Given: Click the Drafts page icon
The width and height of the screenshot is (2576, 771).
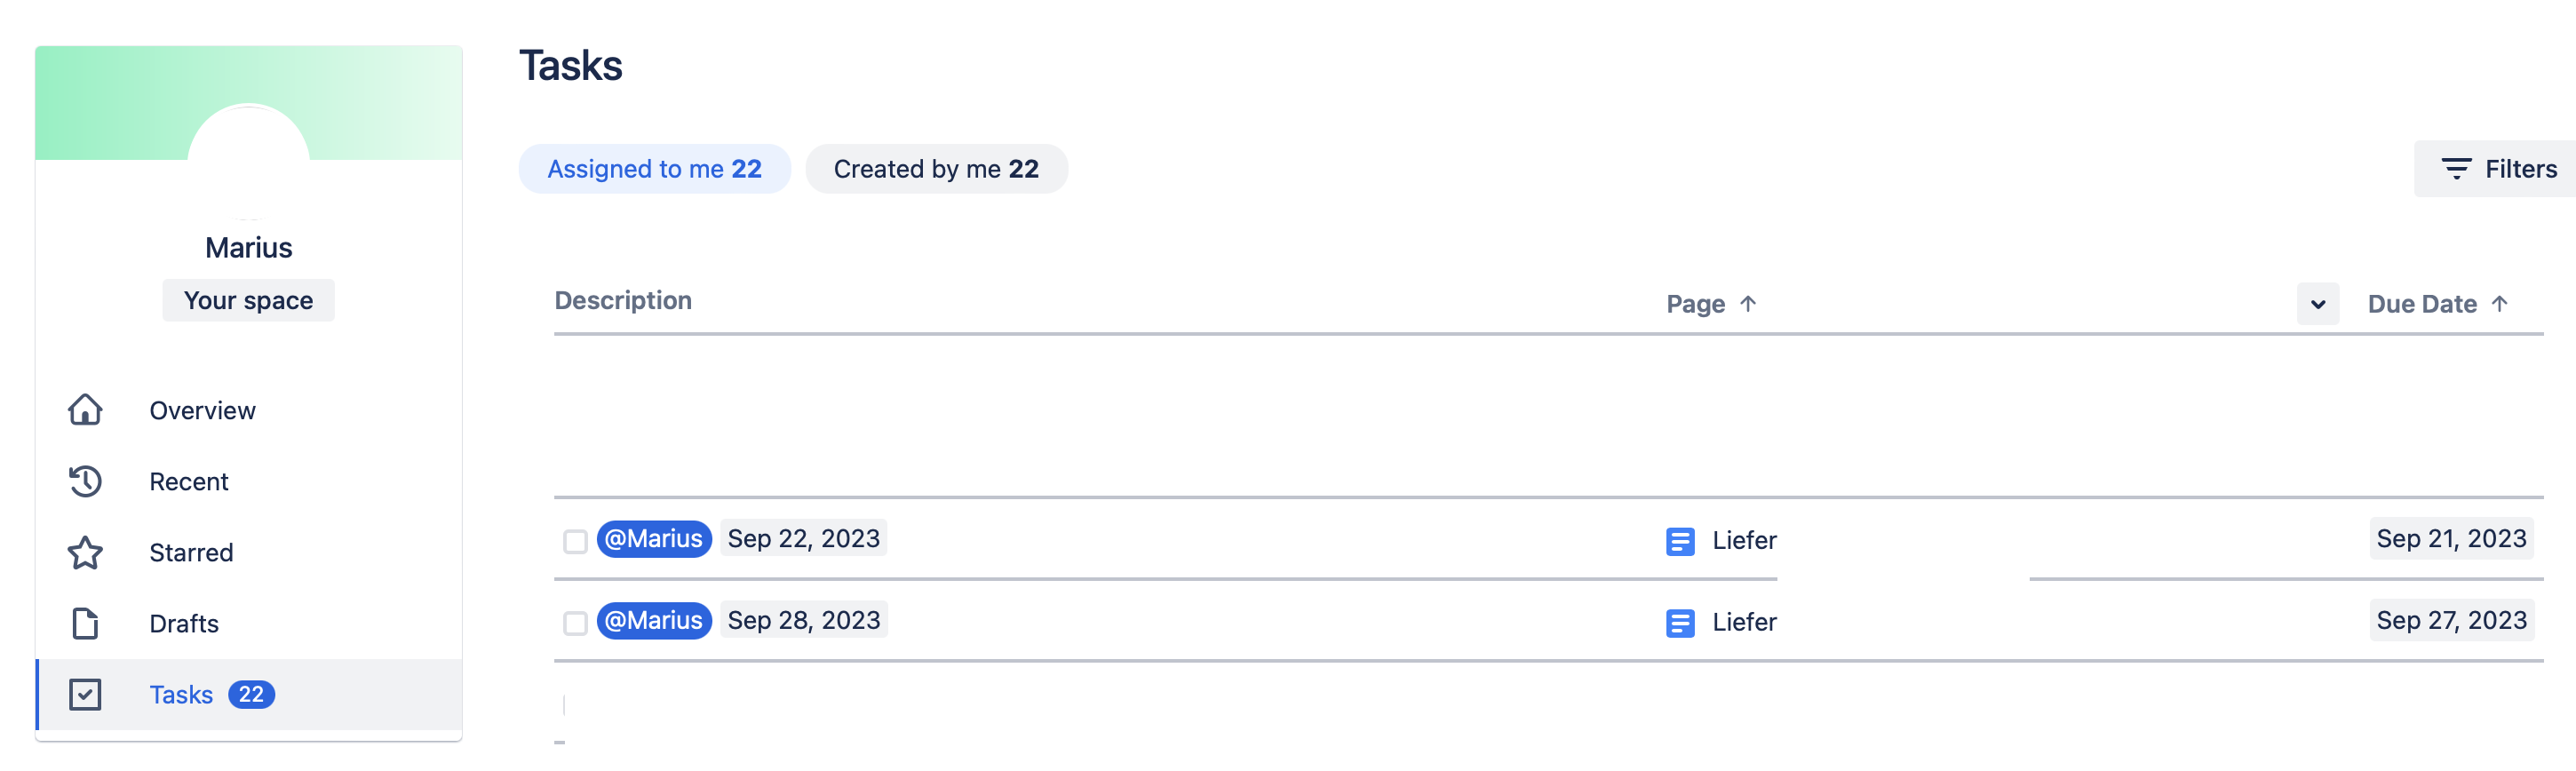Looking at the screenshot, I should (x=85, y=623).
